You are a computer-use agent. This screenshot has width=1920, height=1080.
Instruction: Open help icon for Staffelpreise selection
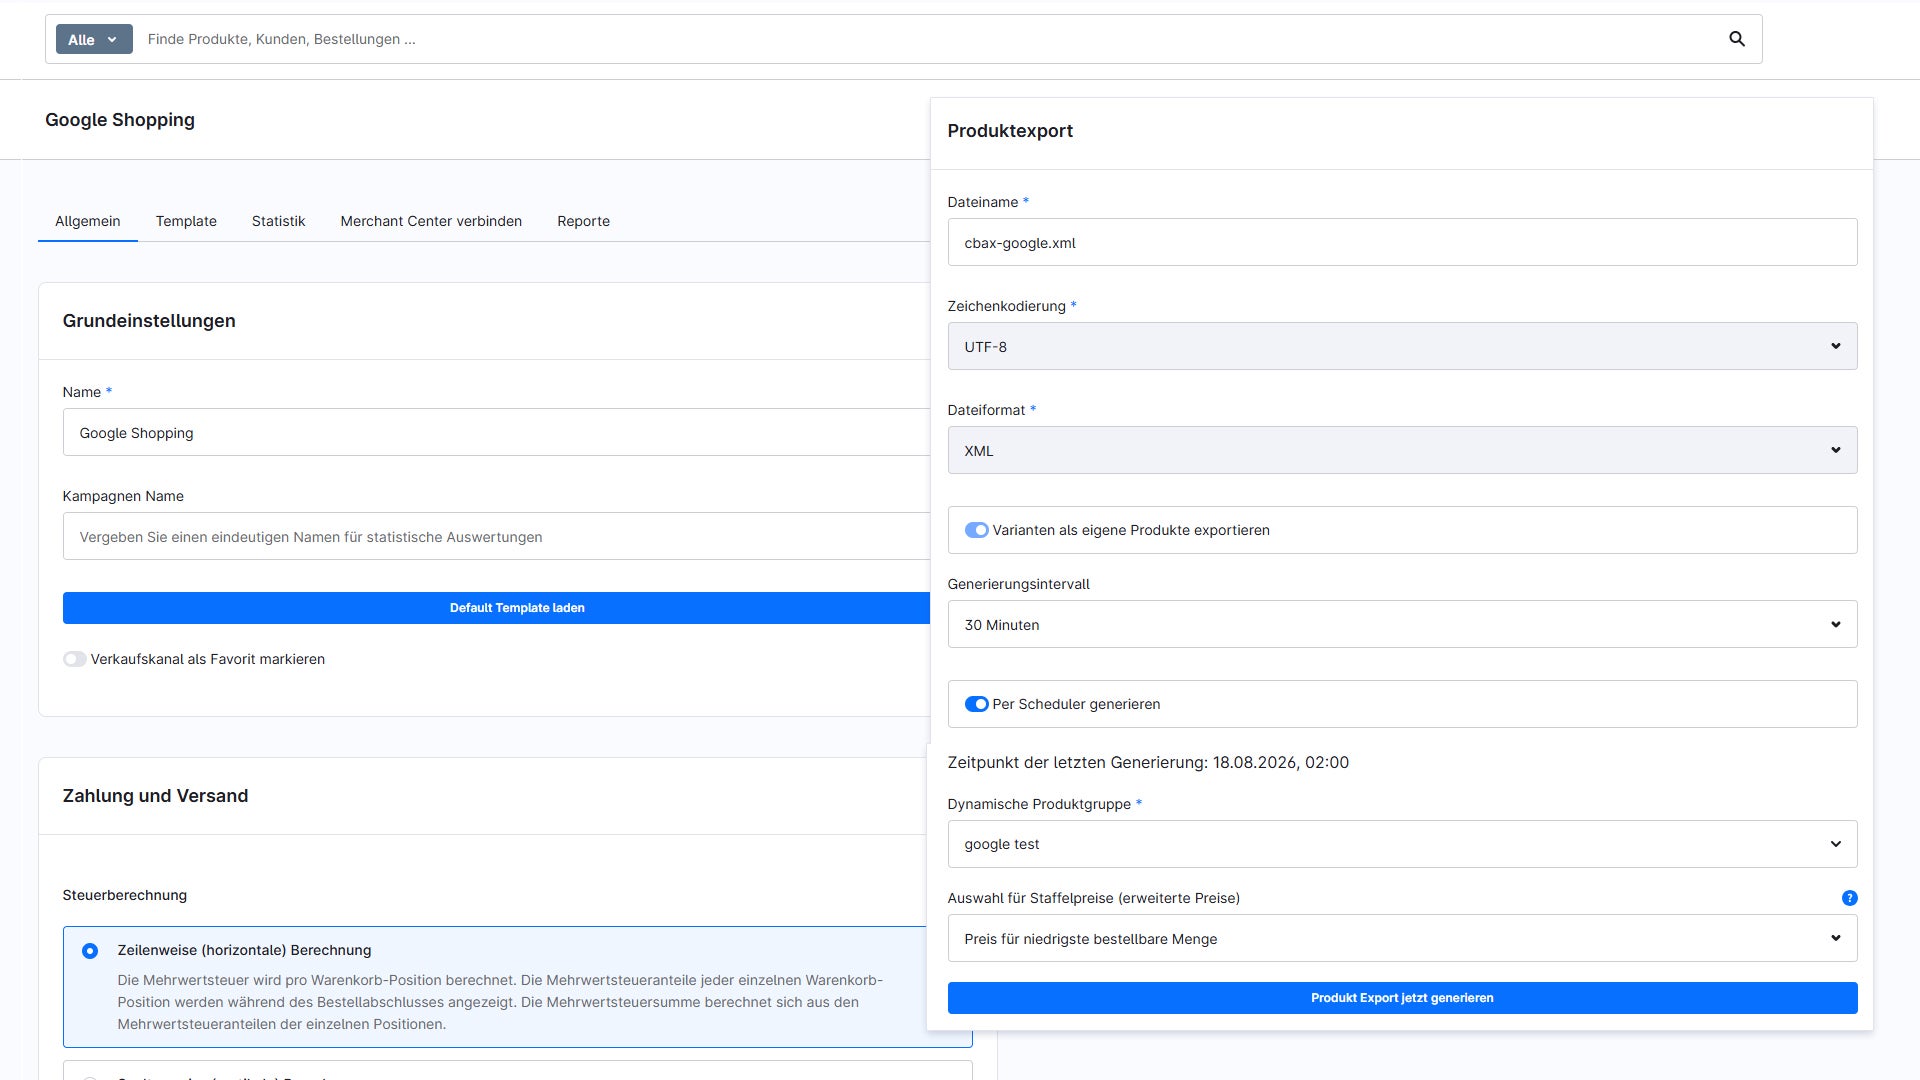(1849, 898)
